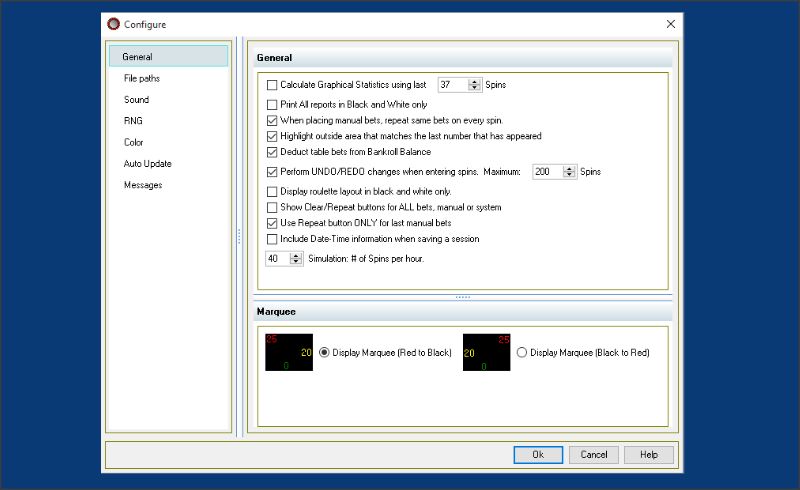
Task: Switch to the RNG settings
Action: [133, 121]
